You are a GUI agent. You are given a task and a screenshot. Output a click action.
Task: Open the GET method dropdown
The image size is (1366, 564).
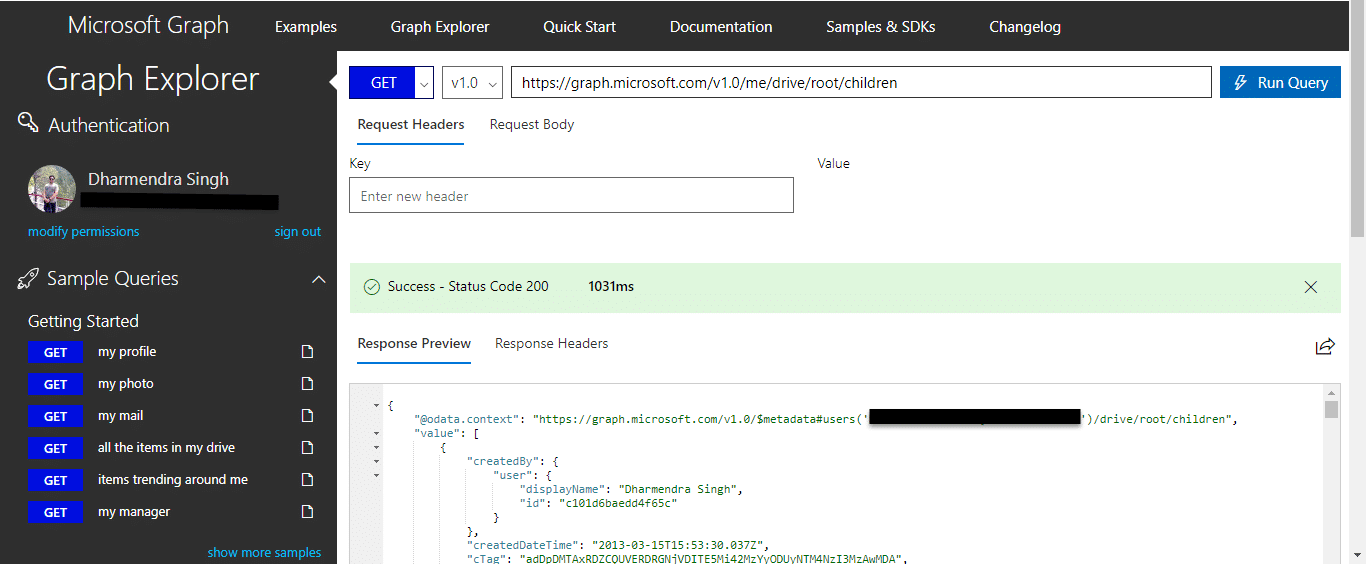coord(424,83)
